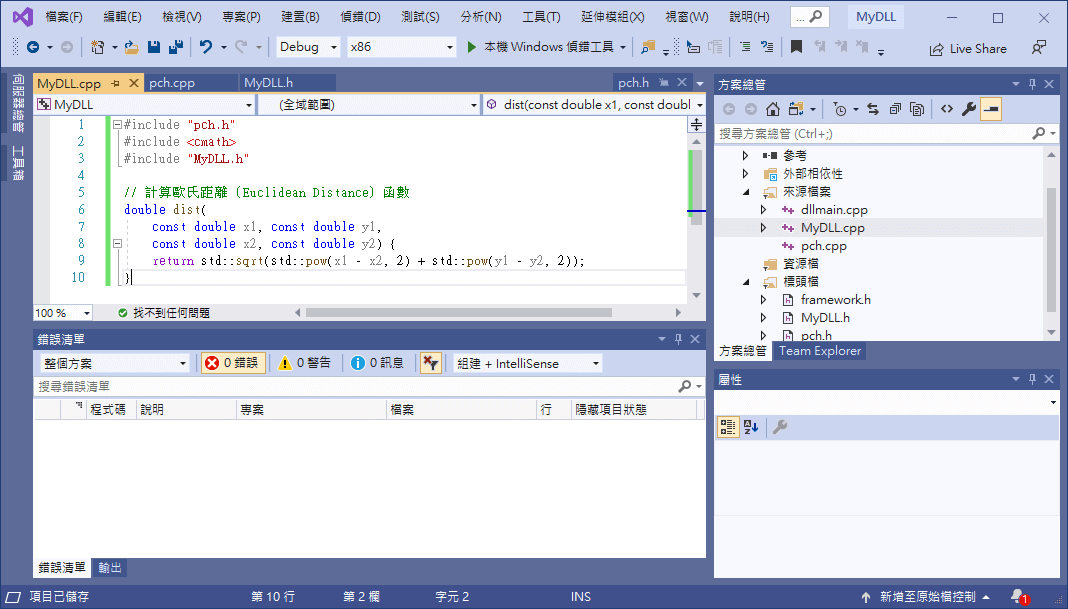Start debugging with the green play icon
This screenshot has height=609, width=1068.
(x=471, y=47)
